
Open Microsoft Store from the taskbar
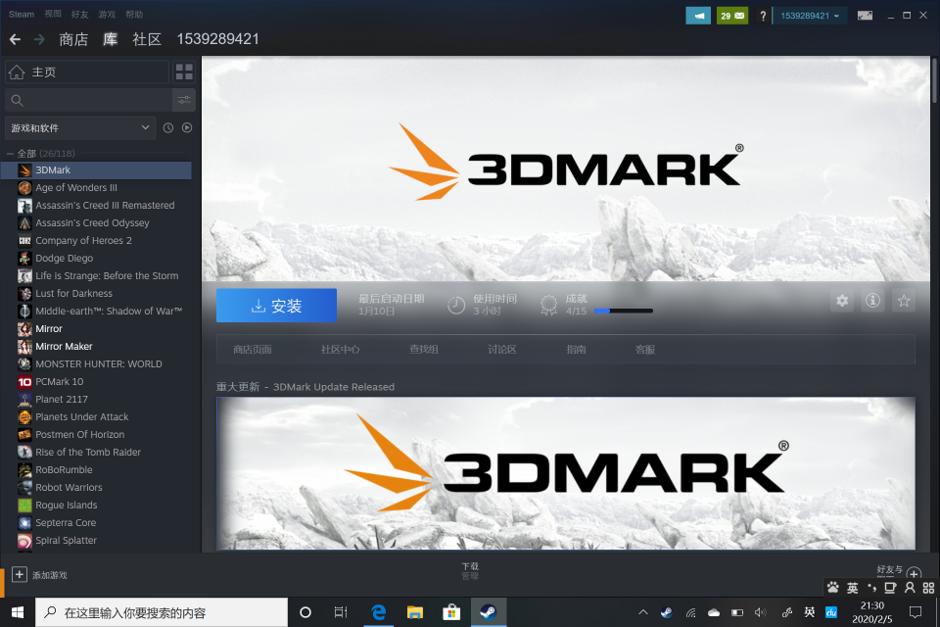click(x=451, y=612)
